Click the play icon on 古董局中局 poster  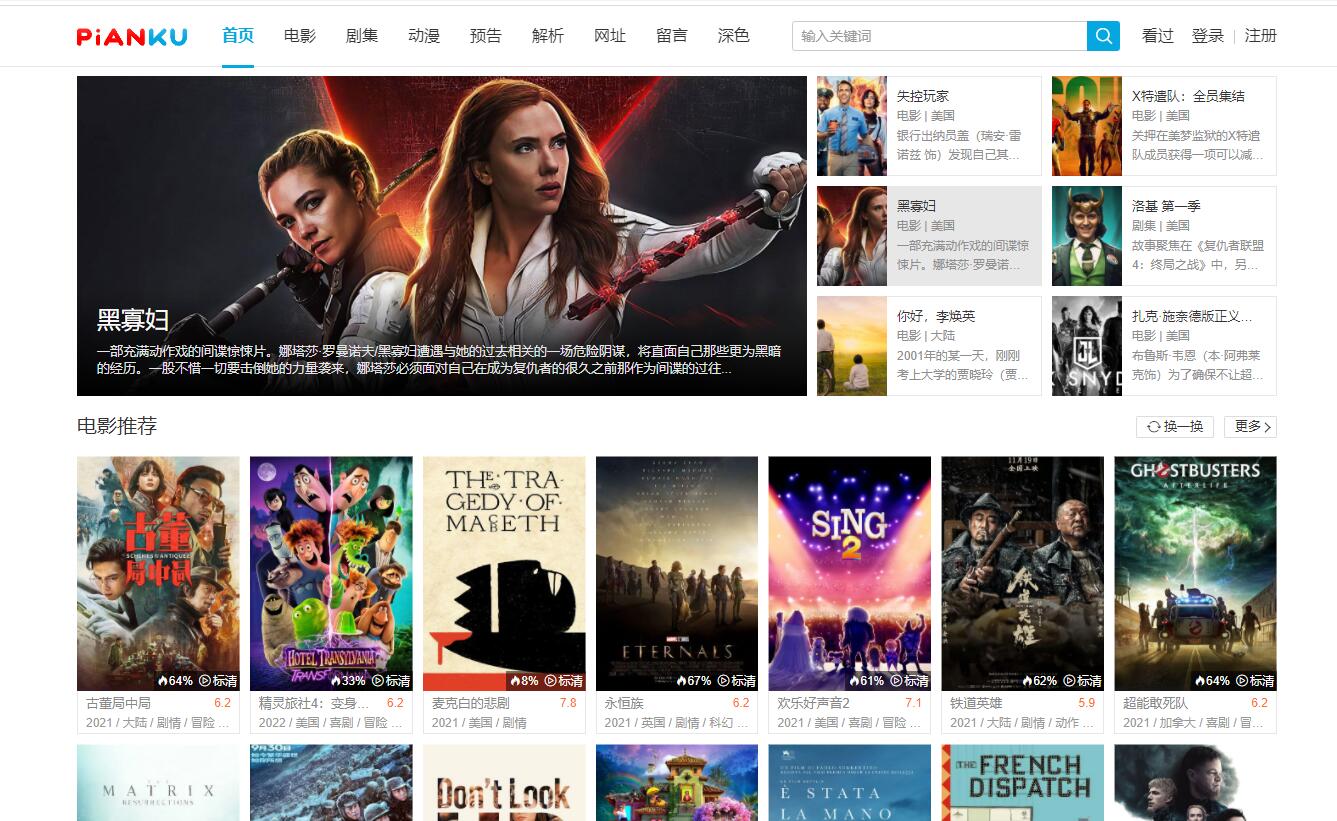tap(205, 680)
